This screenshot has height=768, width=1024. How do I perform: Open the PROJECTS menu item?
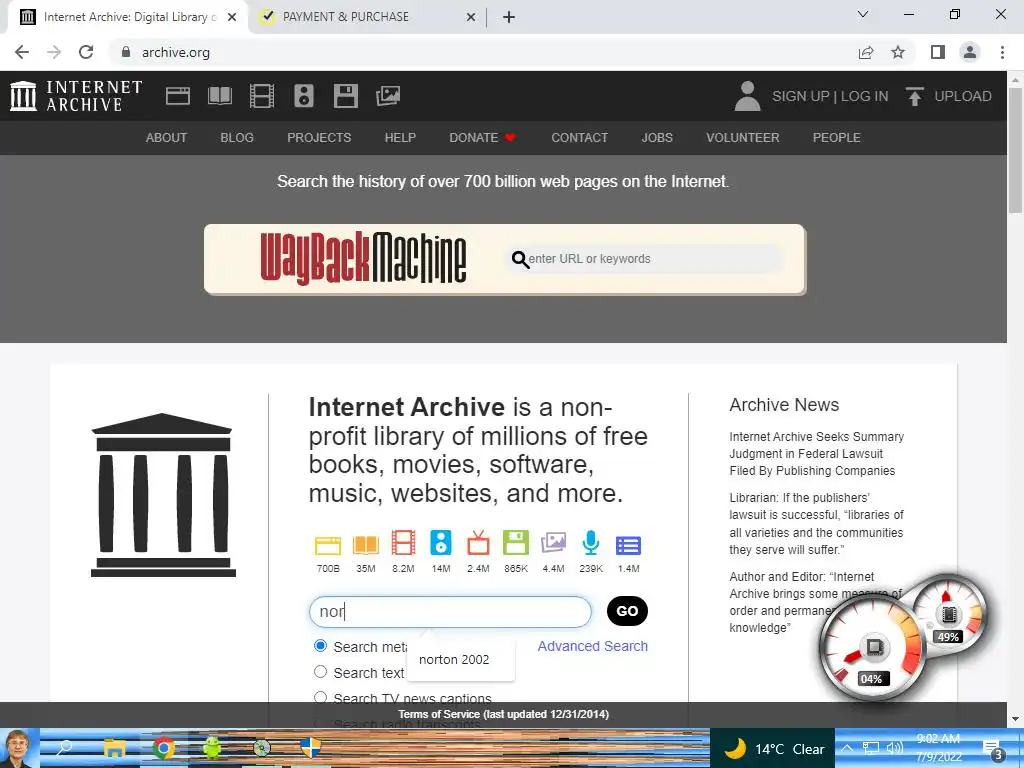point(319,138)
